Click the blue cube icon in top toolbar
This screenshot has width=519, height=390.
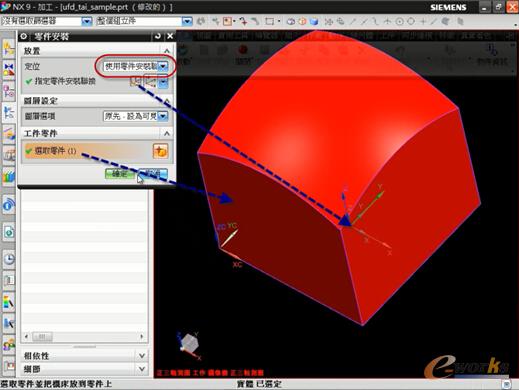[x=314, y=21]
